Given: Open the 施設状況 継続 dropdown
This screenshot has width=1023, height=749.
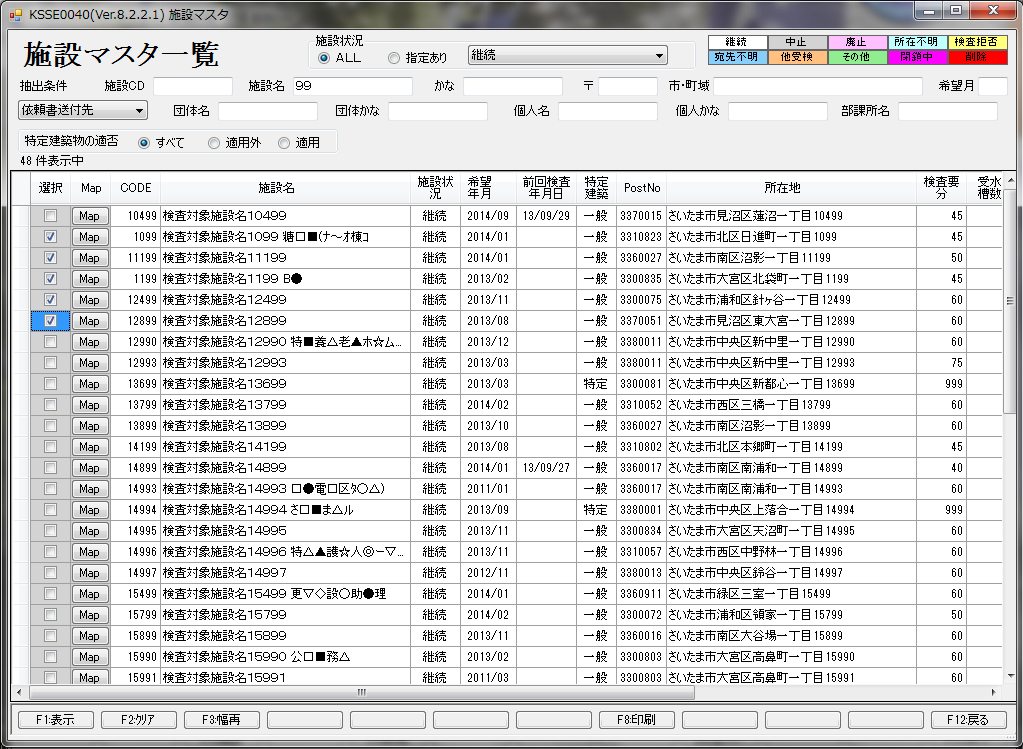Looking at the screenshot, I should tap(568, 55).
